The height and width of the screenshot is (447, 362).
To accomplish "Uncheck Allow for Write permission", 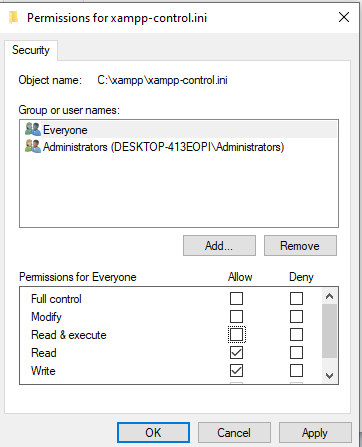I will point(236,370).
